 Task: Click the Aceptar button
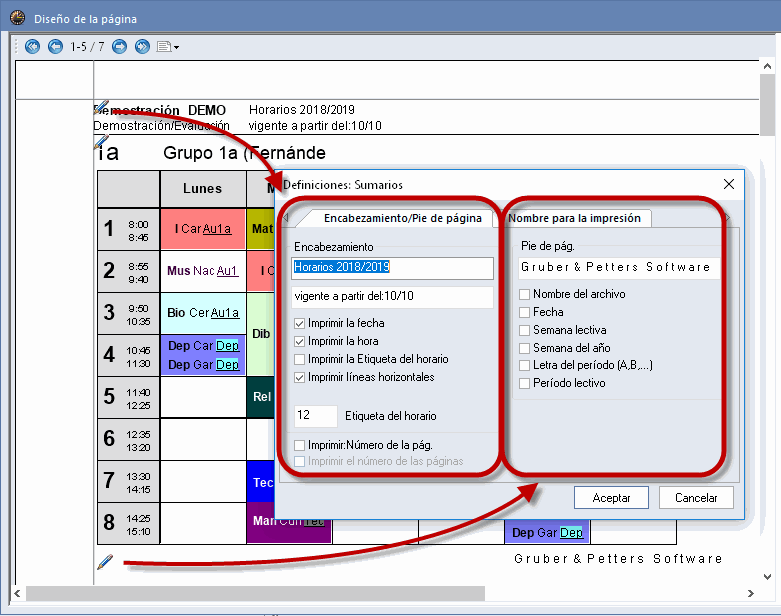(x=611, y=497)
